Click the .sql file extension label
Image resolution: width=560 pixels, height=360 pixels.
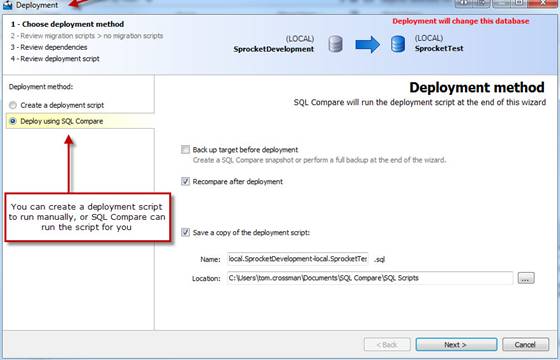tap(379, 260)
